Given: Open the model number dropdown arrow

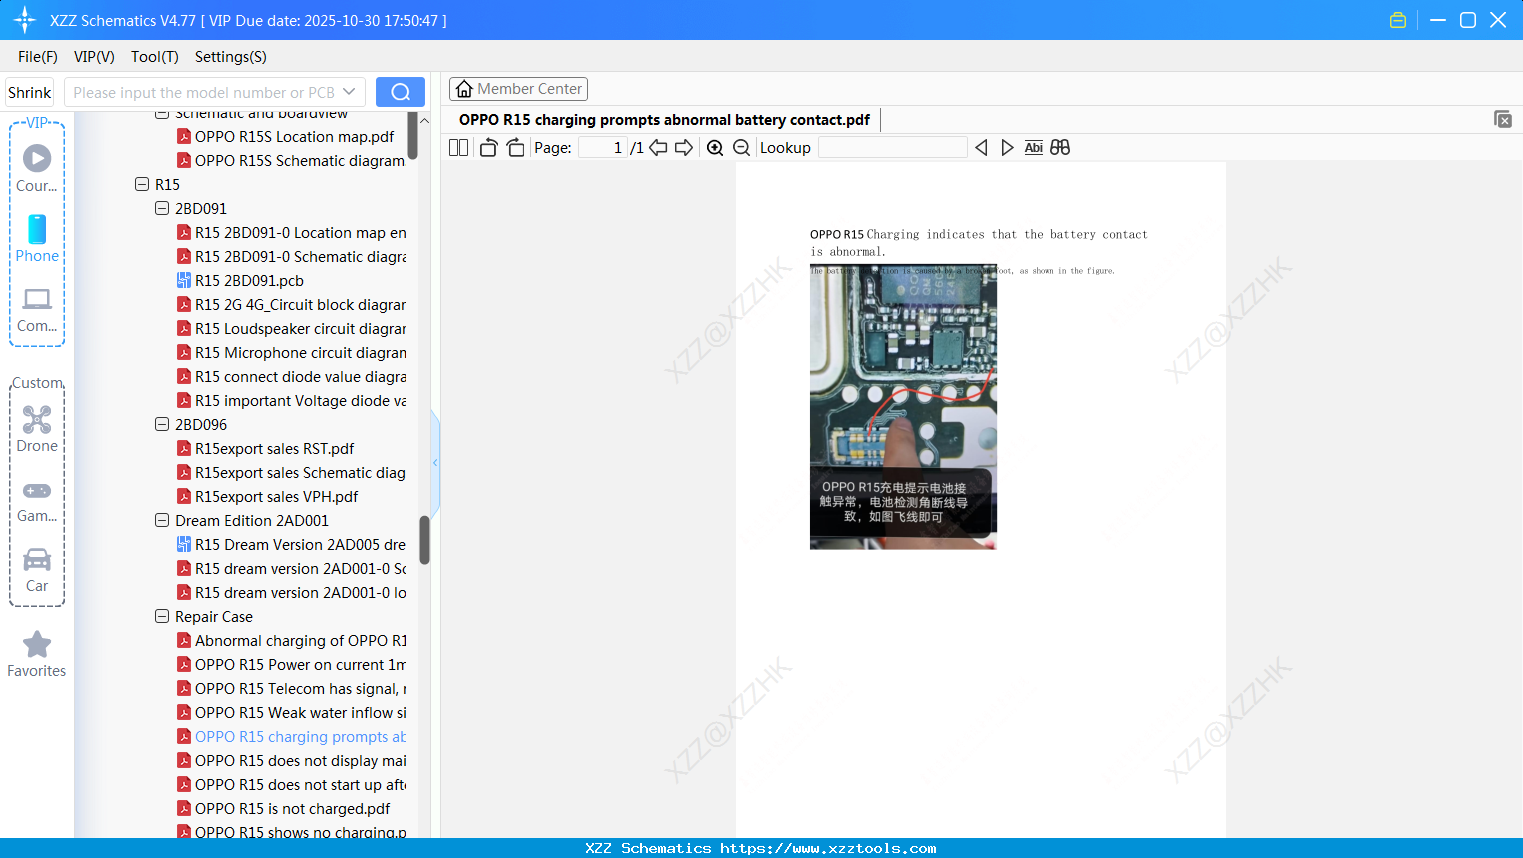Looking at the screenshot, I should pos(349,92).
